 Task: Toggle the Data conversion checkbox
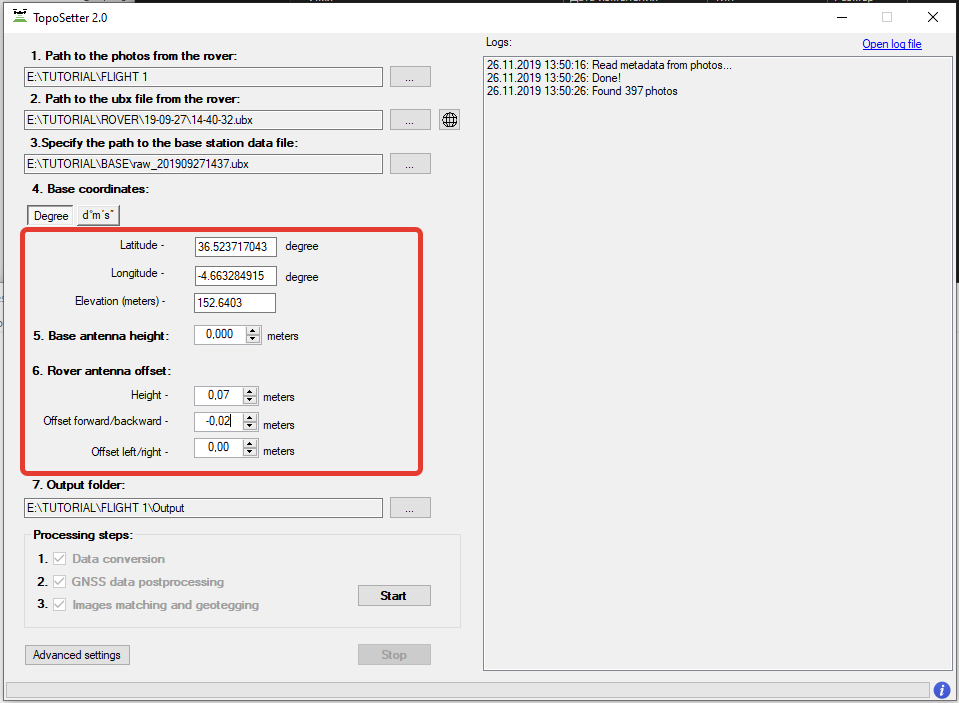(59, 559)
